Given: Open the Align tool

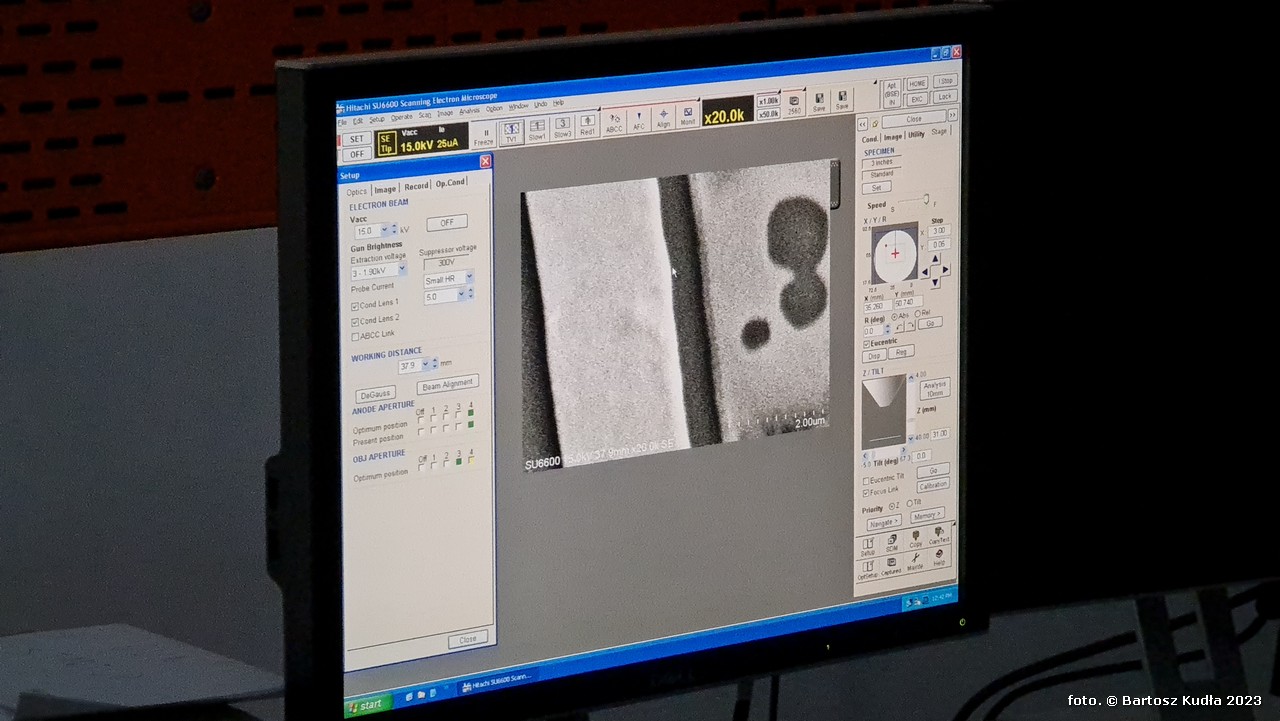Looking at the screenshot, I should pos(663,116).
